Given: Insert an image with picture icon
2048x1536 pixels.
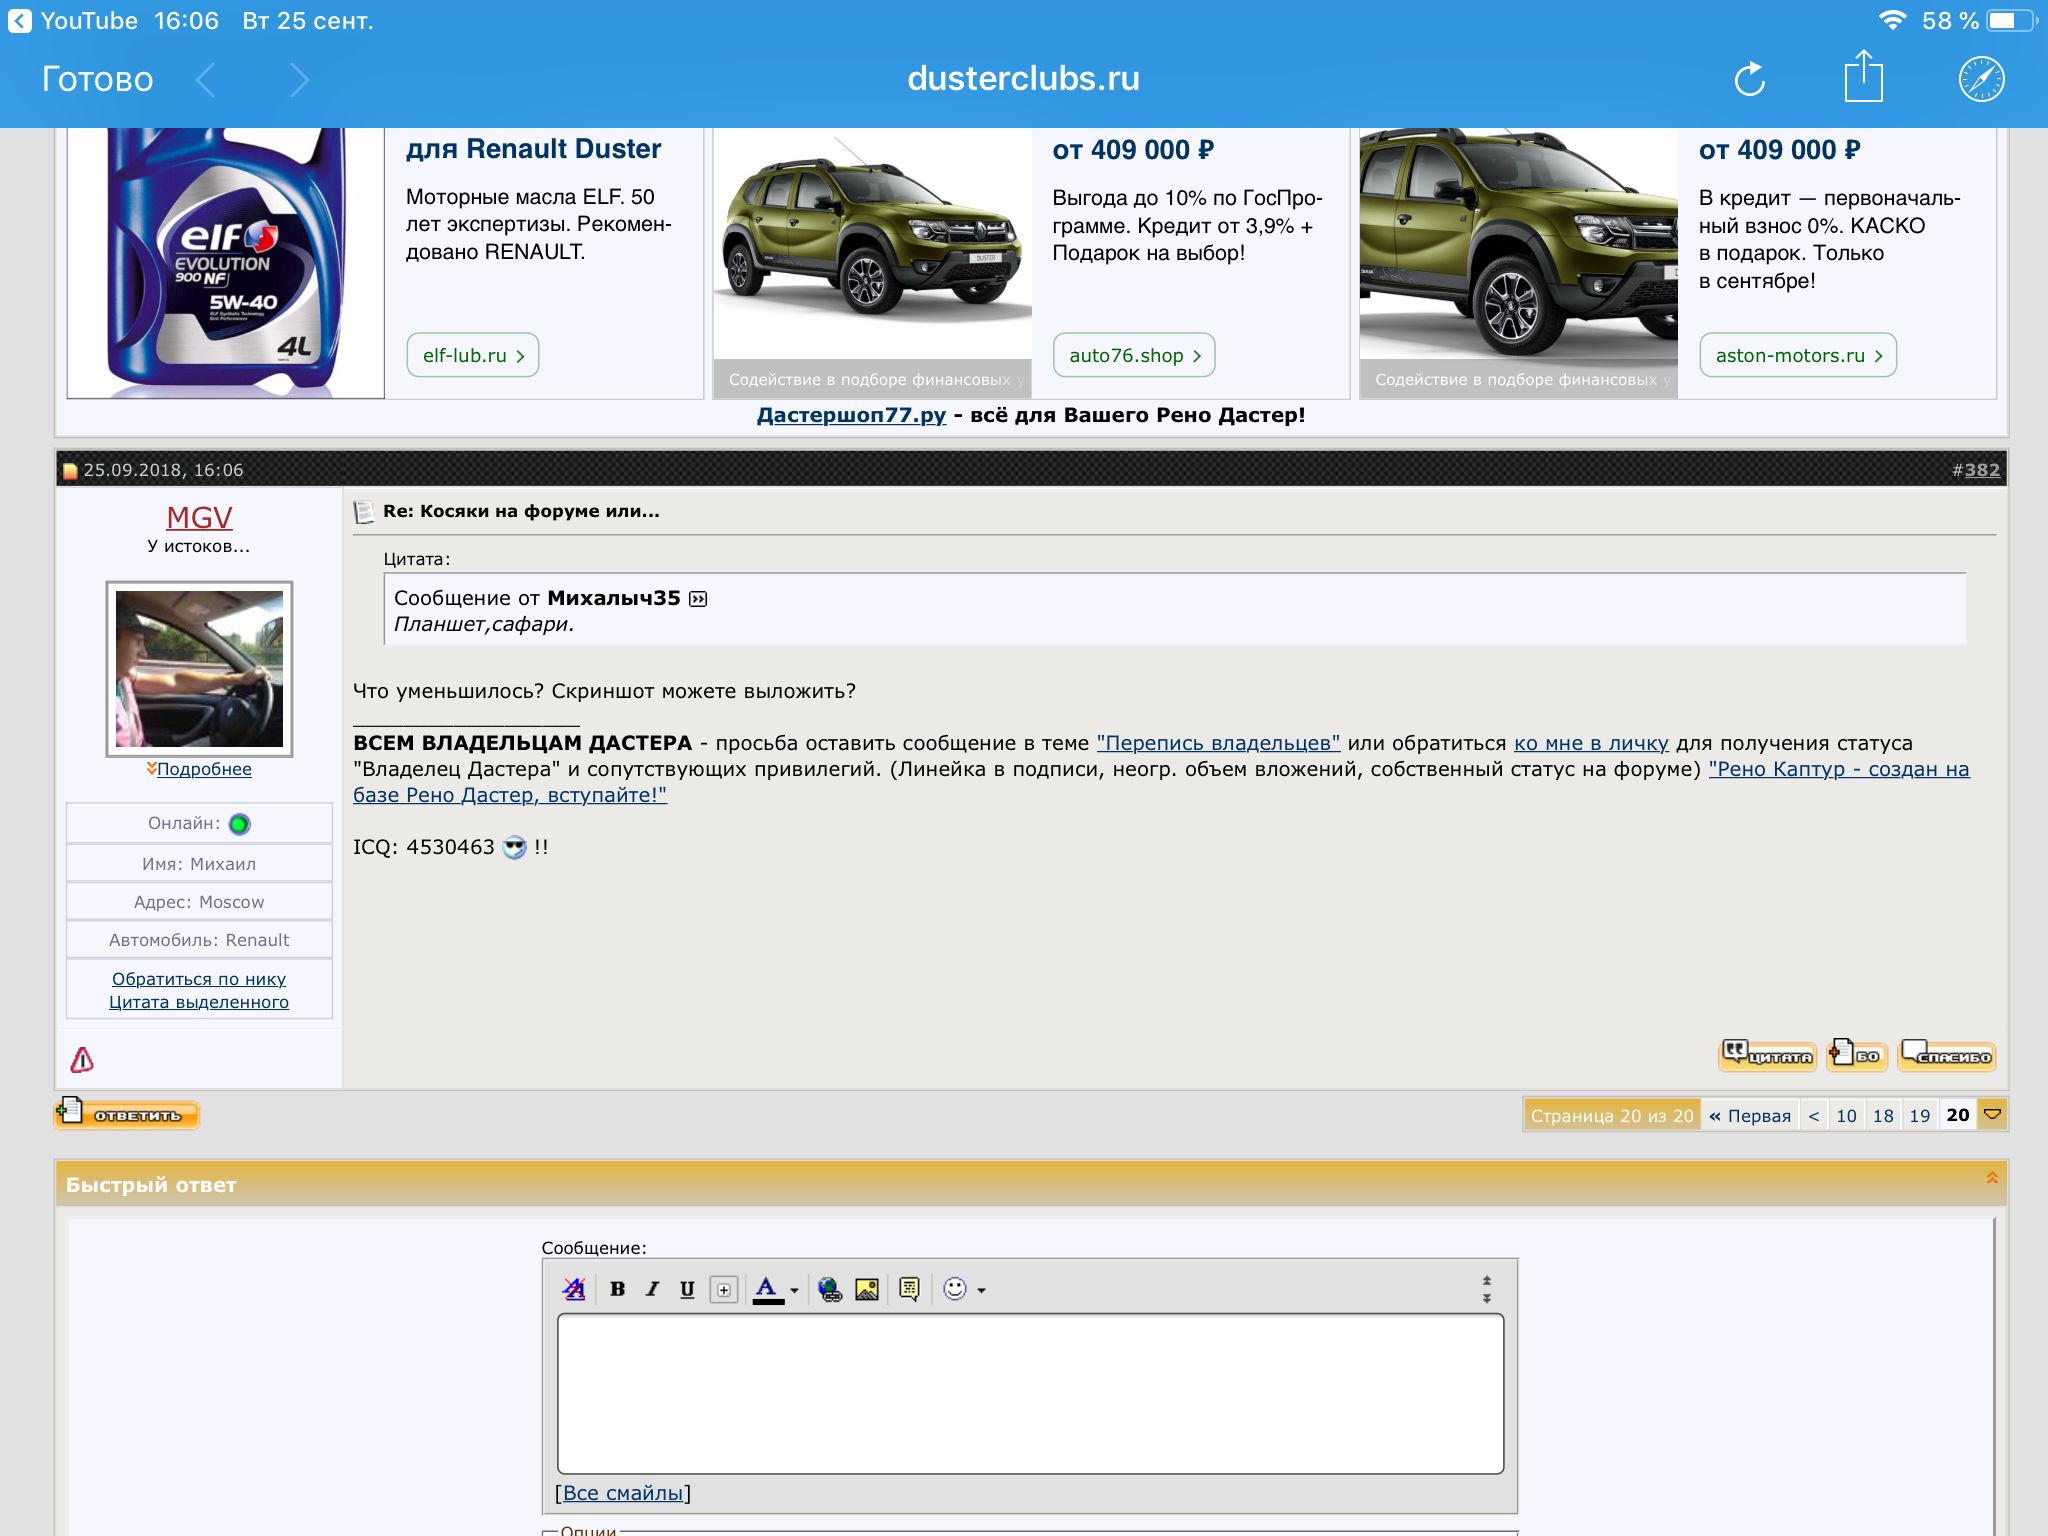Looking at the screenshot, I should pyautogui.click(x=867, y=1289).
